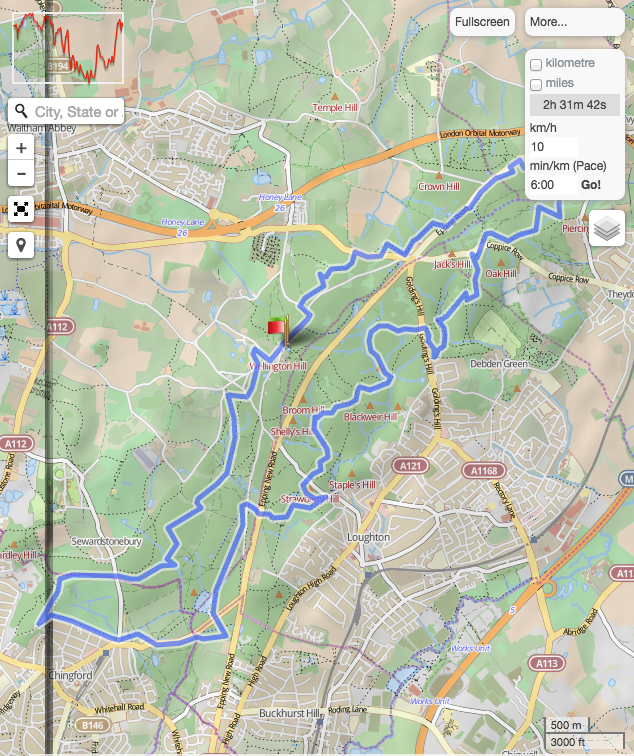Open the More... menu
The width and height of the screenshot is (634, 756).
tap(574, 22)
